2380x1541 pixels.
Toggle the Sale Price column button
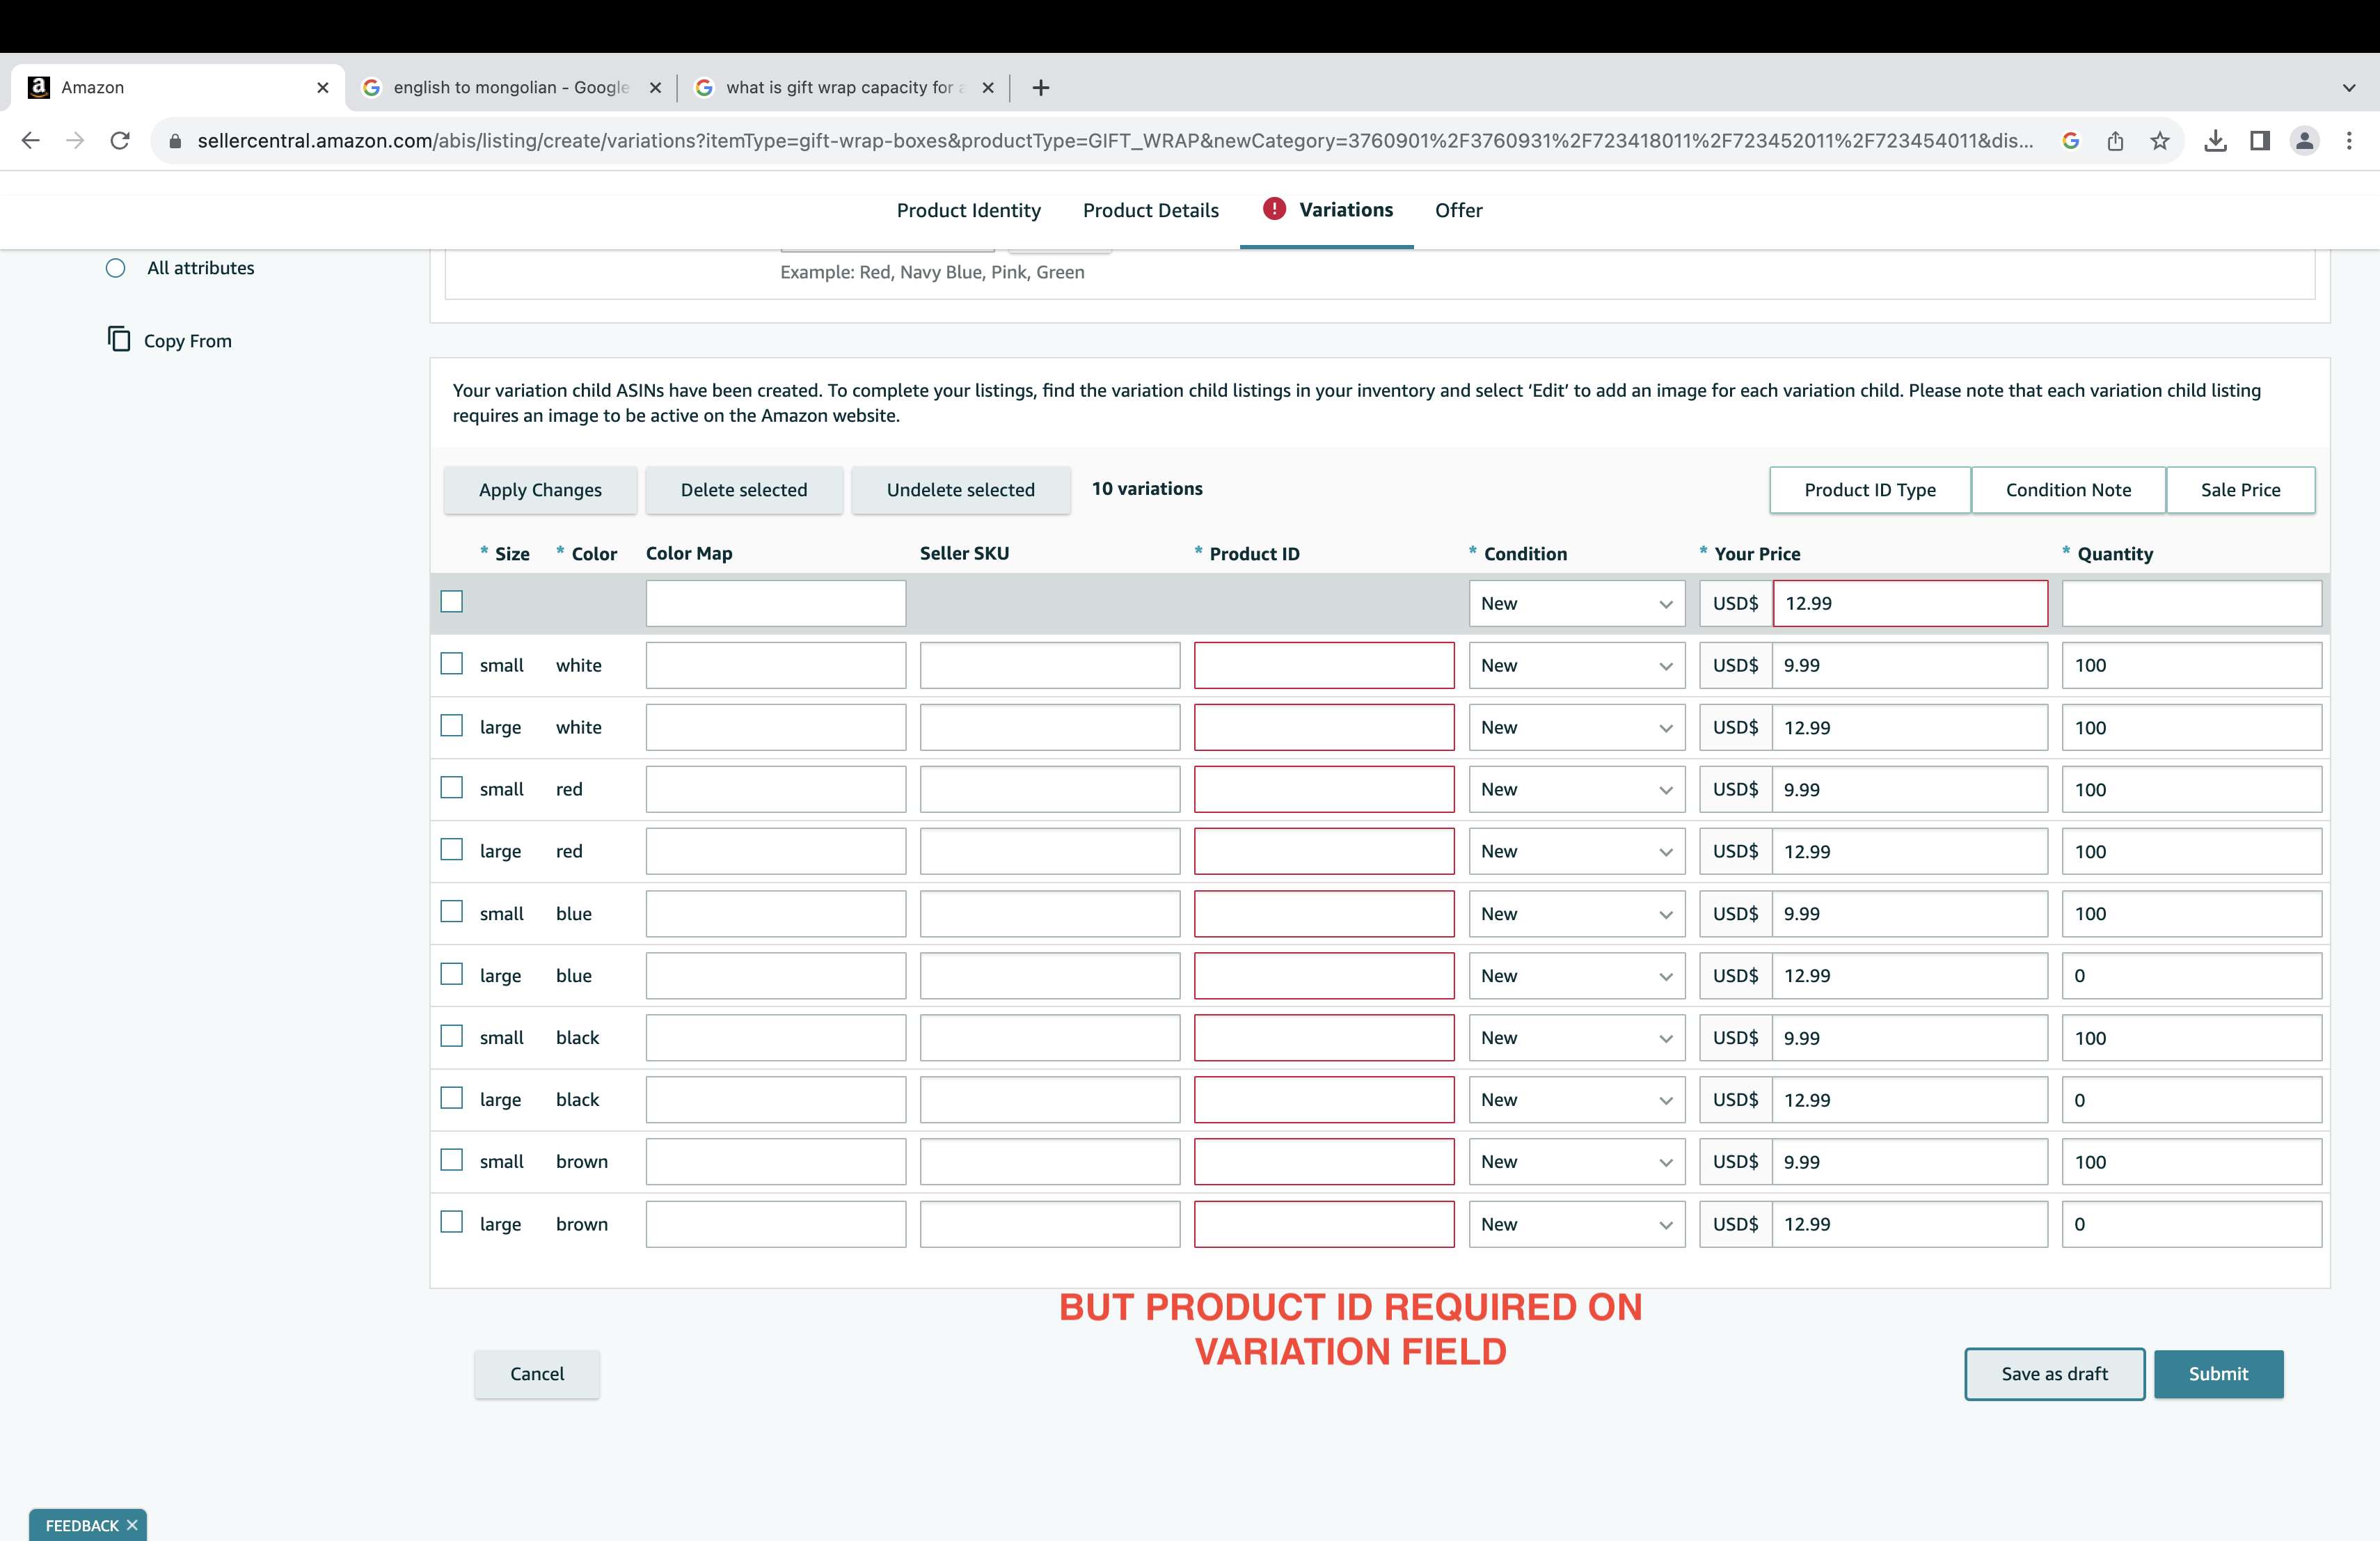click(2240, 490)
